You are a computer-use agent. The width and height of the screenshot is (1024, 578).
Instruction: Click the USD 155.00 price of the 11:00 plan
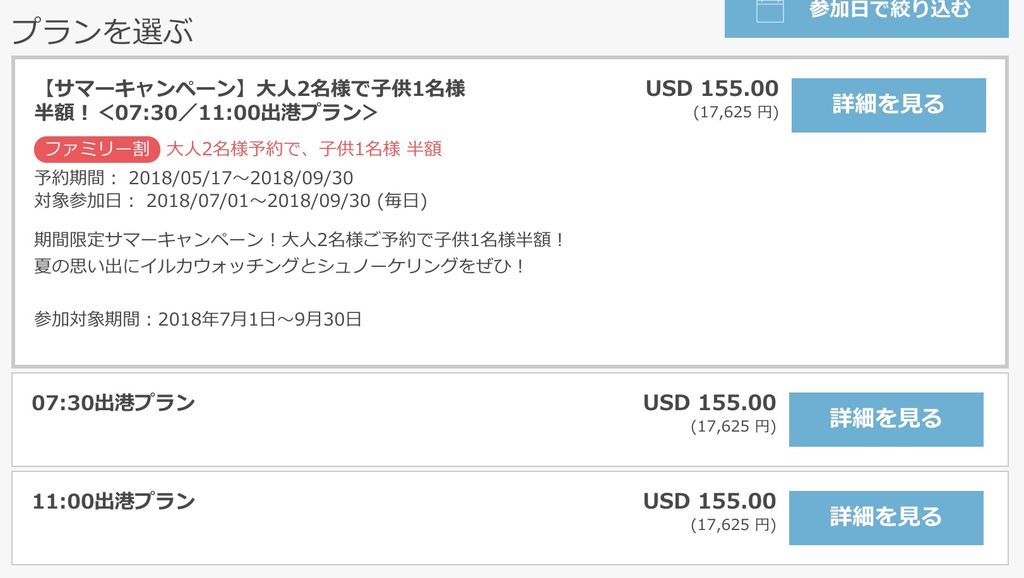pyautogui.click(x=709, y=501)
